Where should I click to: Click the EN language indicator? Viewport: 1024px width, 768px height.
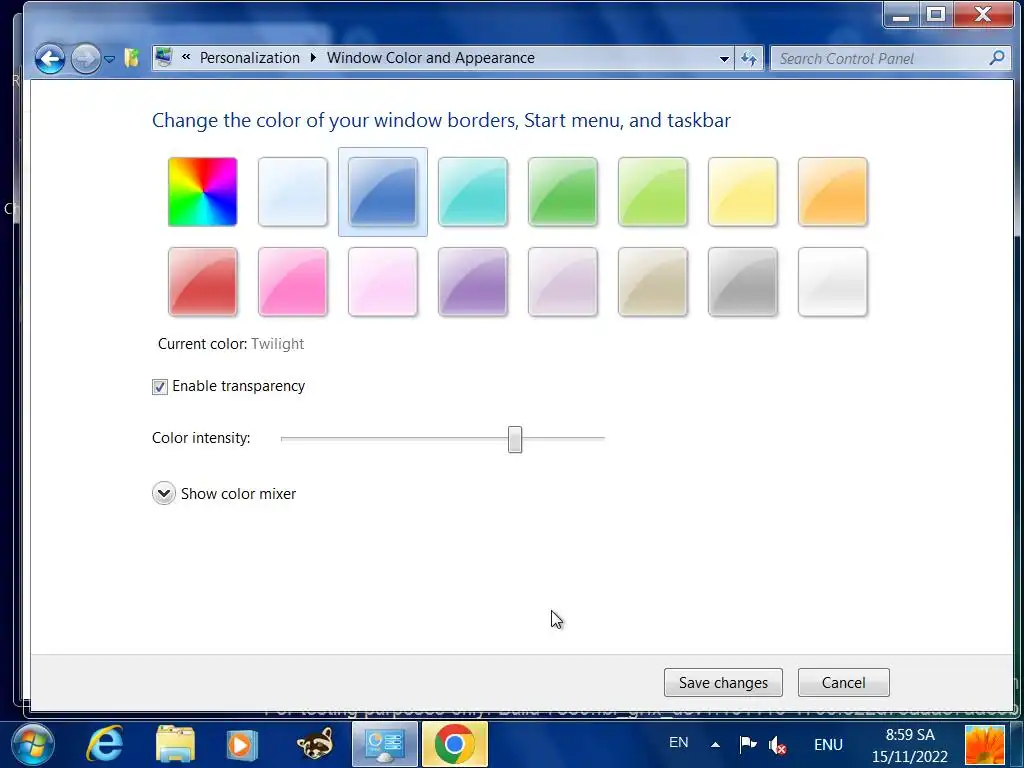click(679, 743)
